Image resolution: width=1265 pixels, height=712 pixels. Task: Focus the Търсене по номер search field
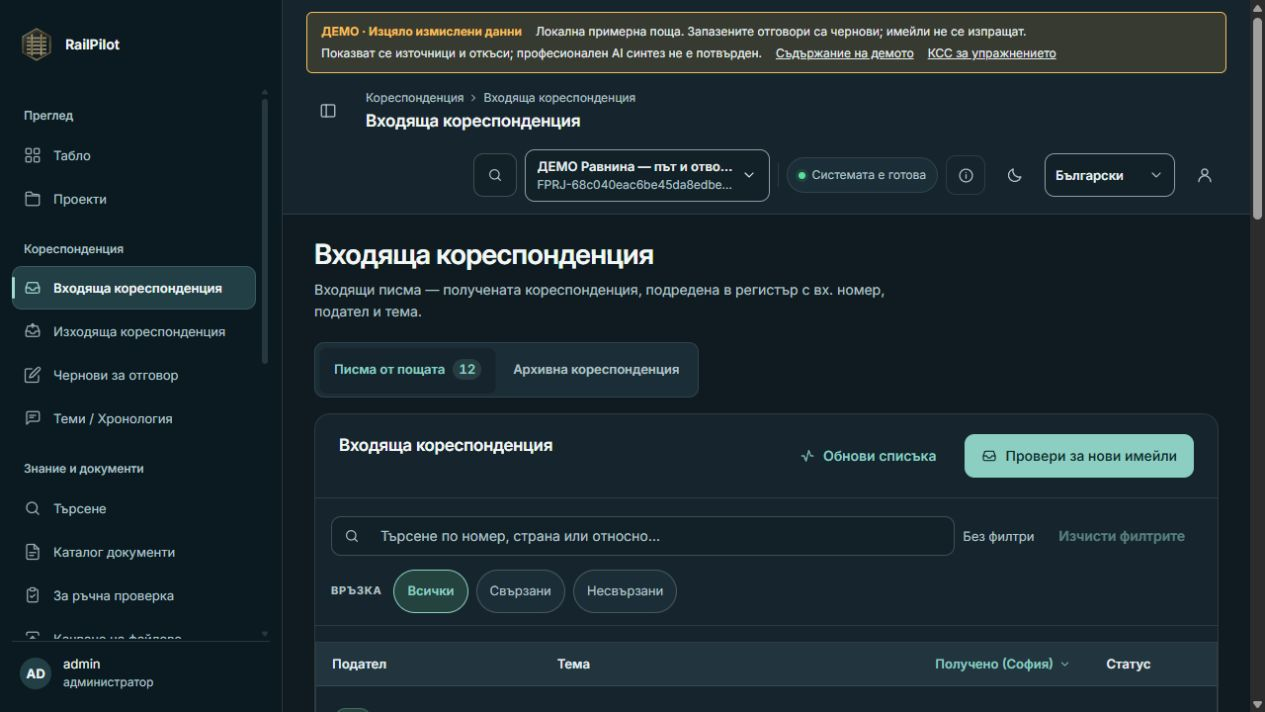pos(643,536)
